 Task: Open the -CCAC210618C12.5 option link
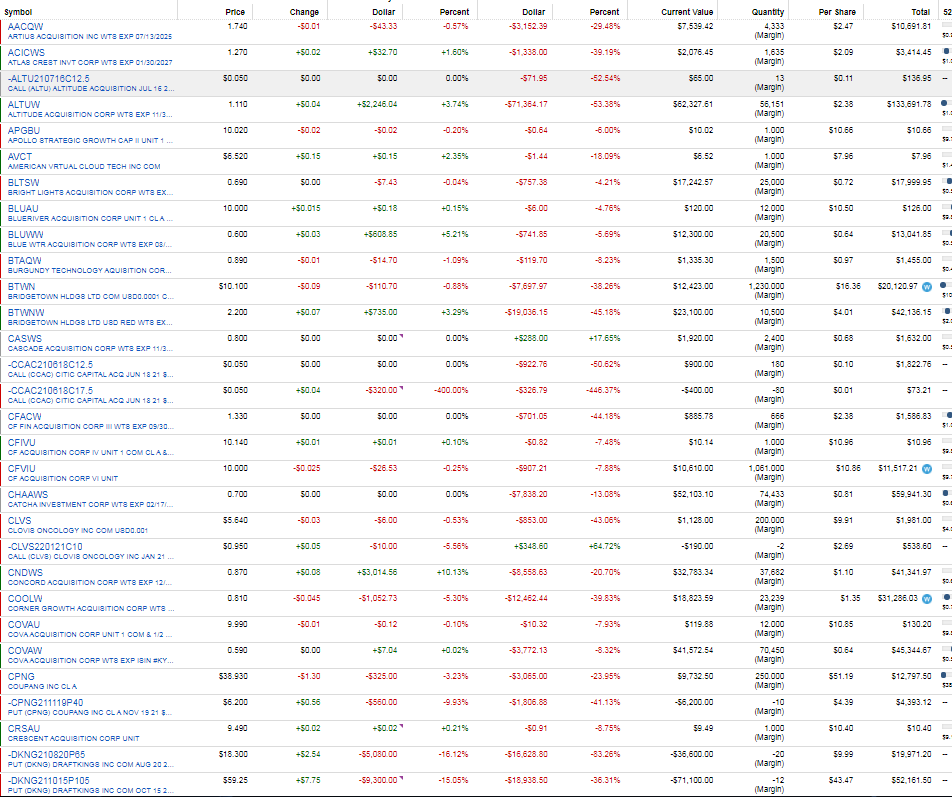tap(50, 365)
